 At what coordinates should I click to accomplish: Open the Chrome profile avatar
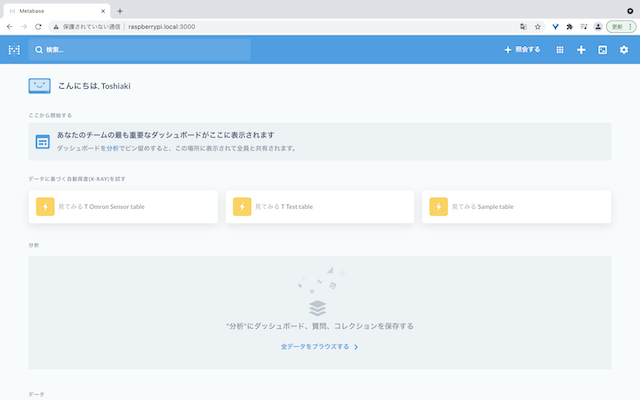(598, 27)
